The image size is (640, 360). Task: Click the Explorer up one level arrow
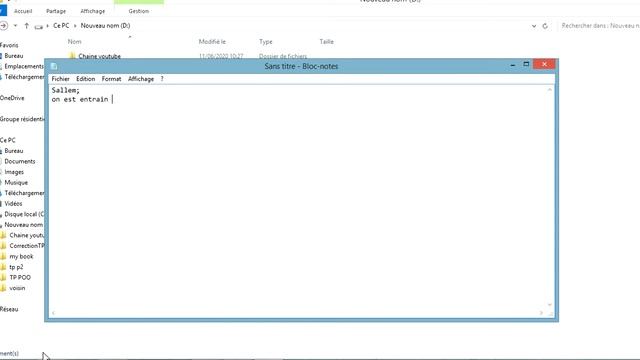(27, 26)
